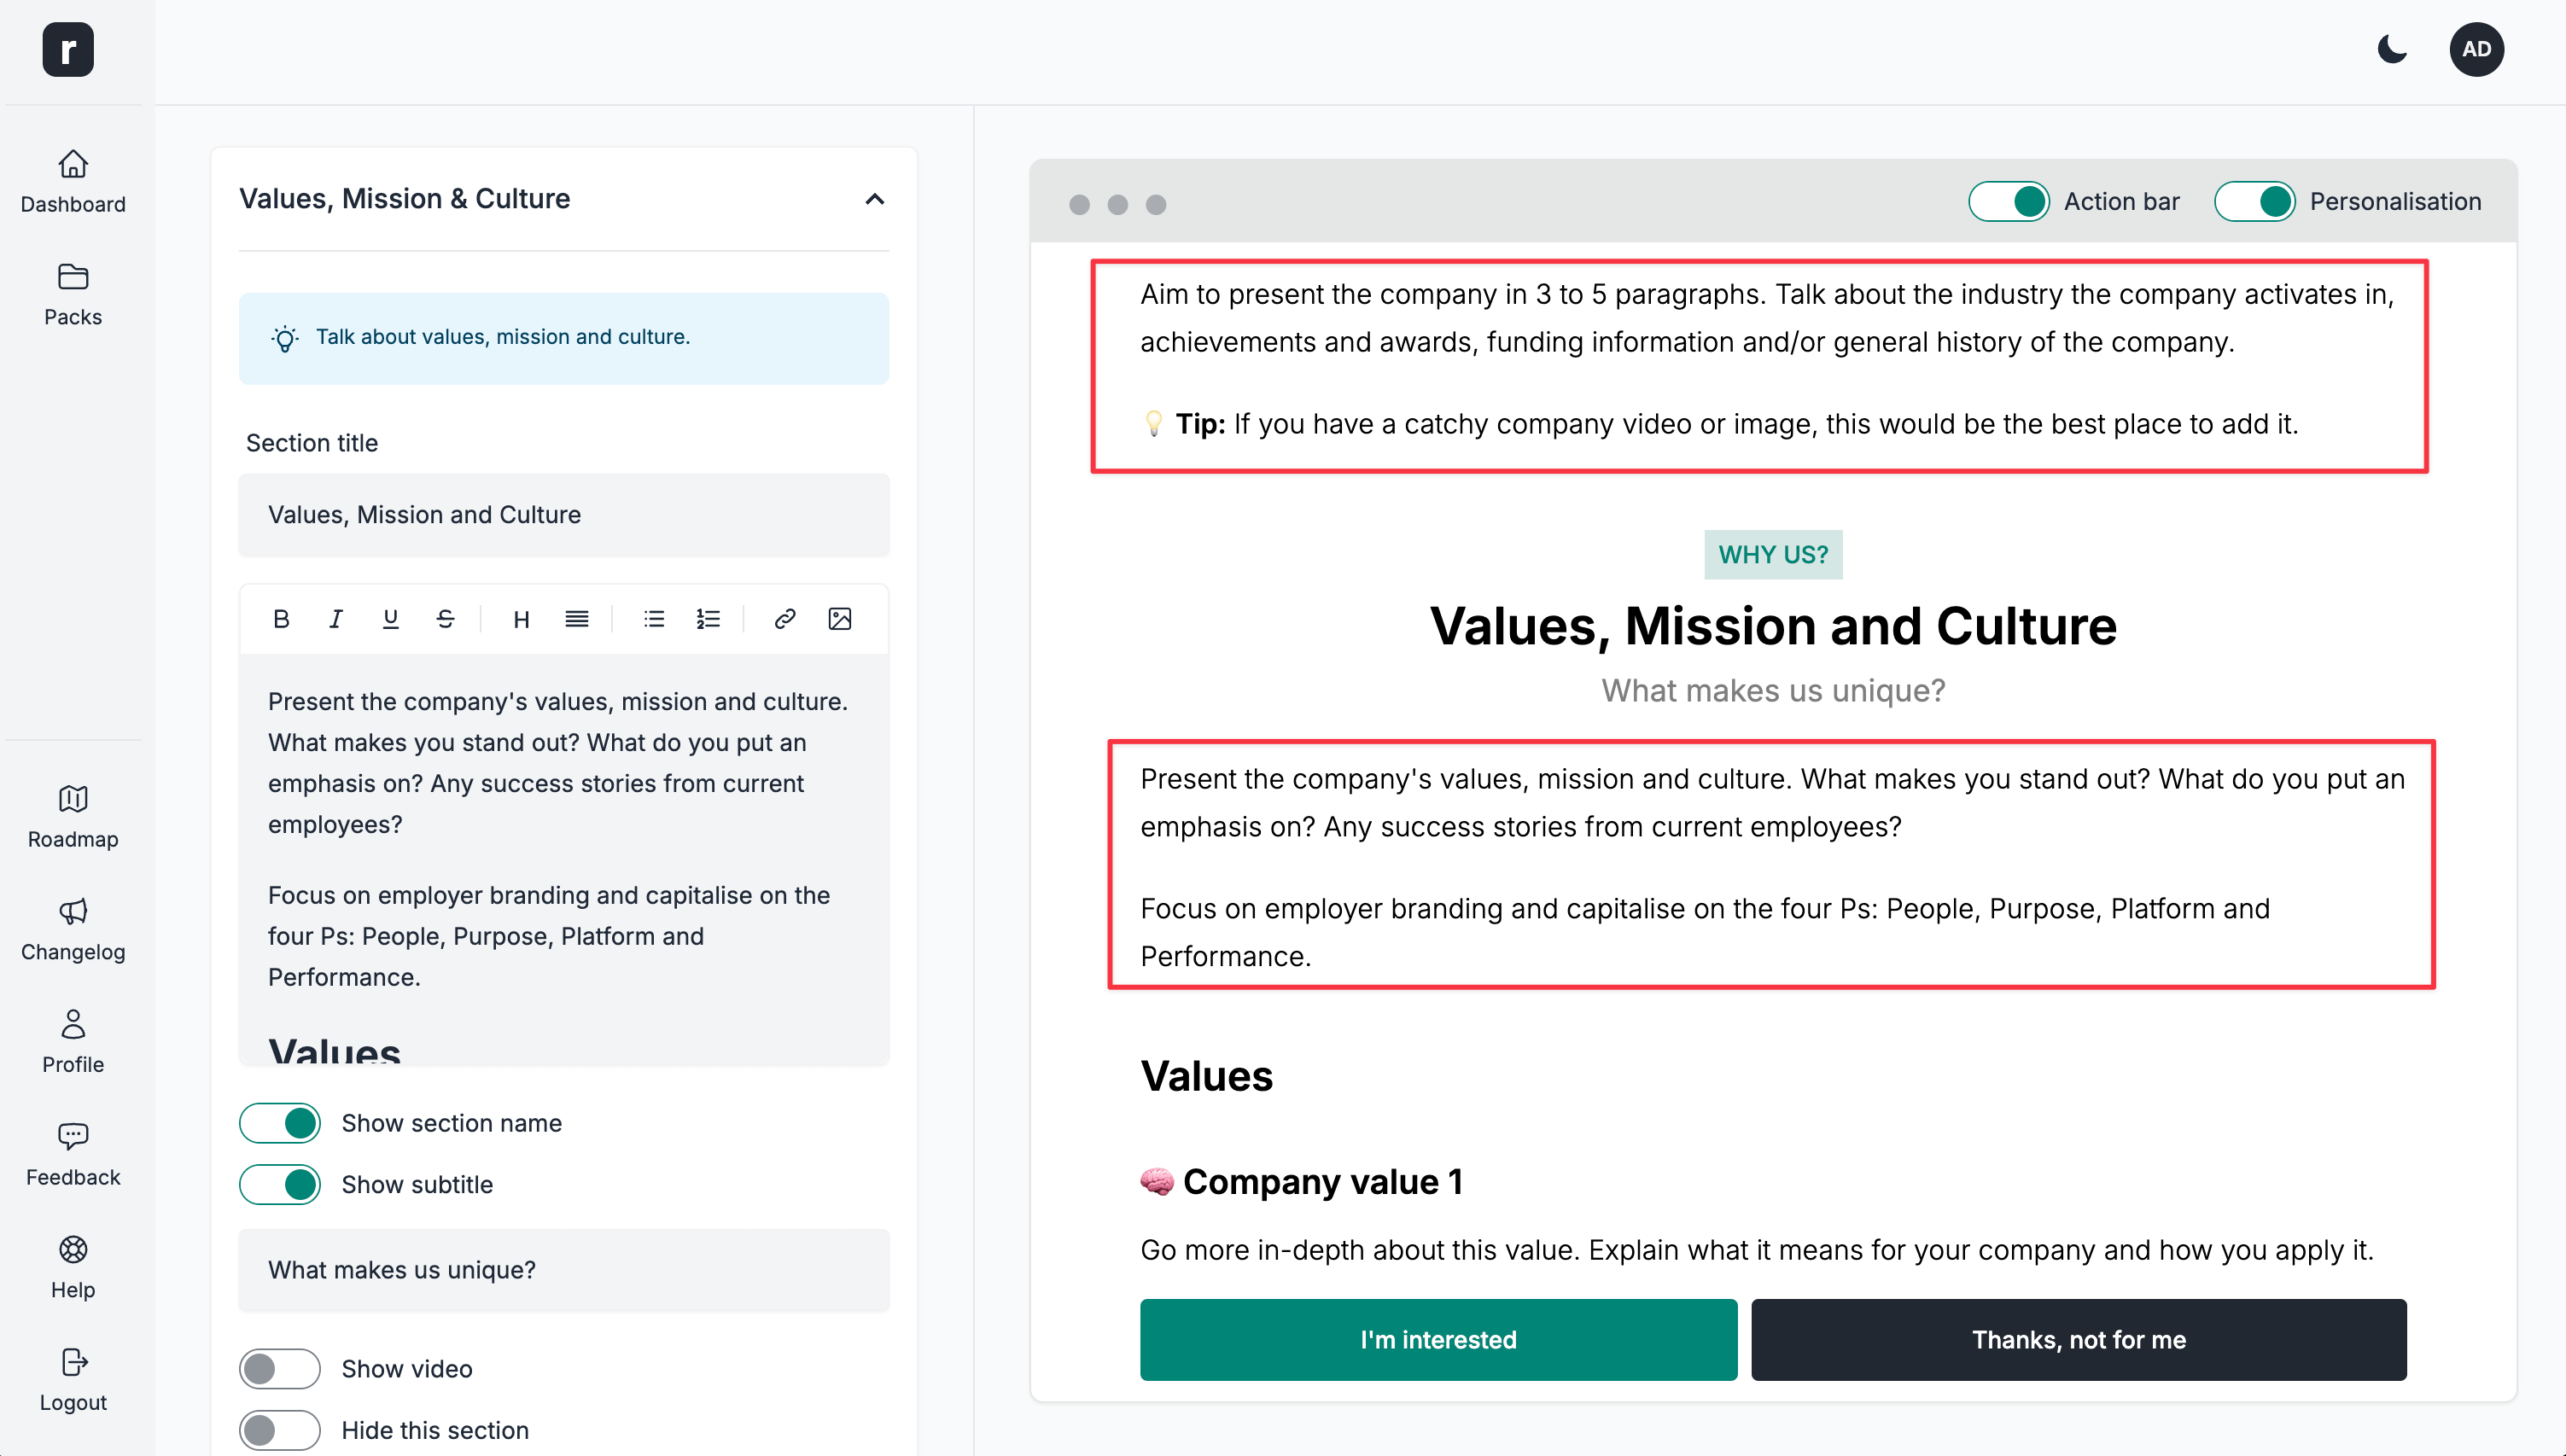Screen dimensions: 2566x1456
Task: Turn on Hide this section toggle
Action: tap(280, 1430)
